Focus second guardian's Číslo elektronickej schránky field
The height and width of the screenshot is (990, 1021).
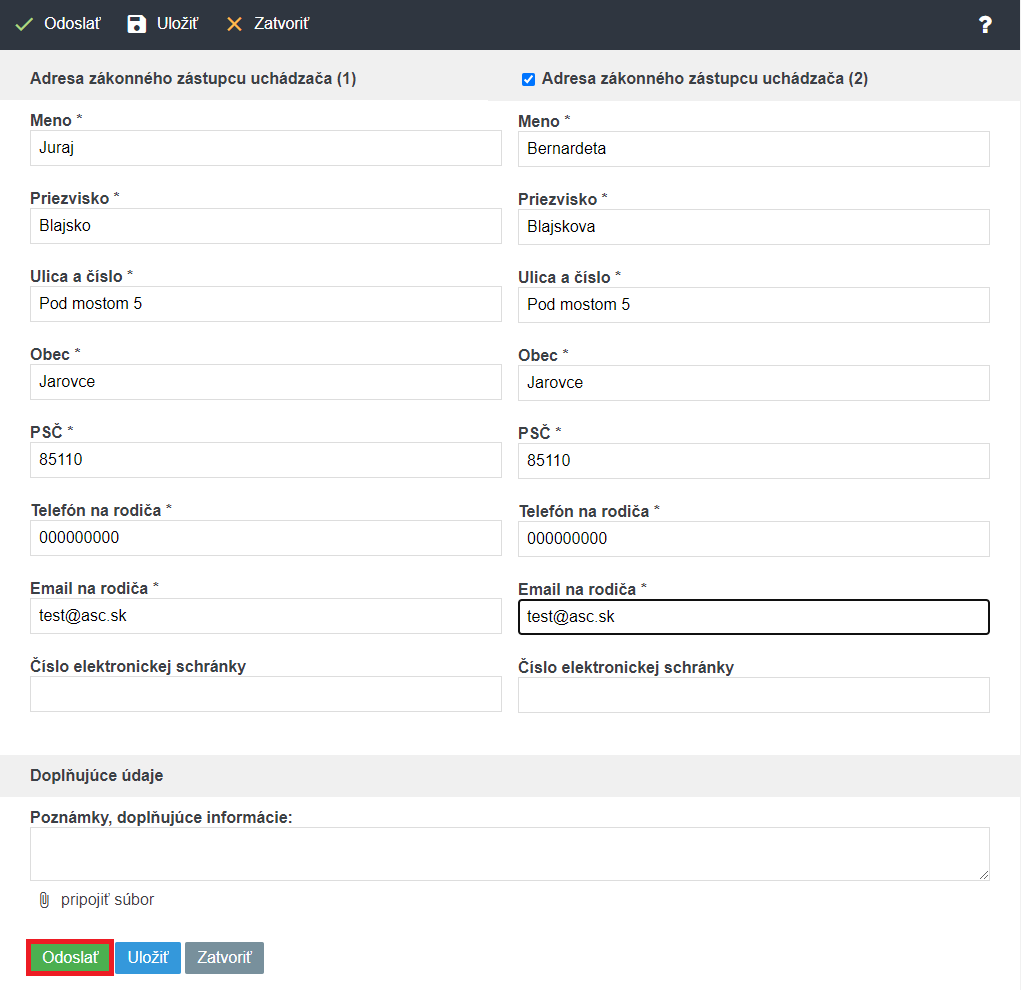[753, 695]
